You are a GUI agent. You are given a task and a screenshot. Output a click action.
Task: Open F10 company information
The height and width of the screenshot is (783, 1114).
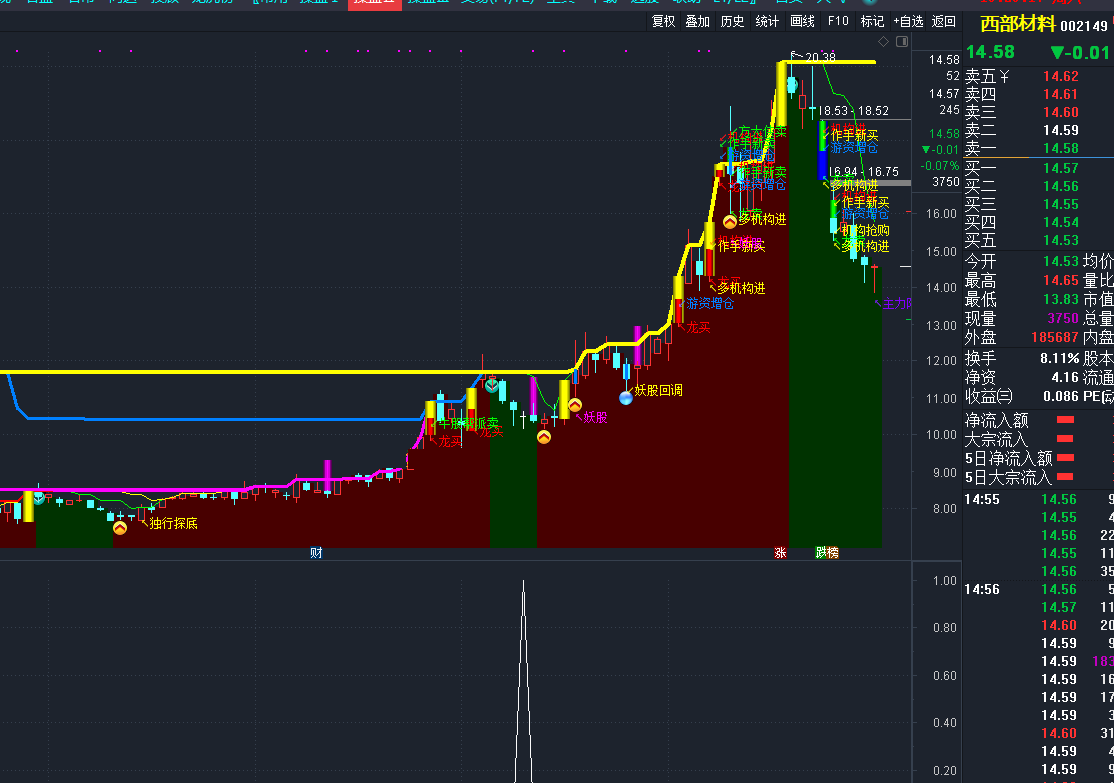[x=838, y=21]
